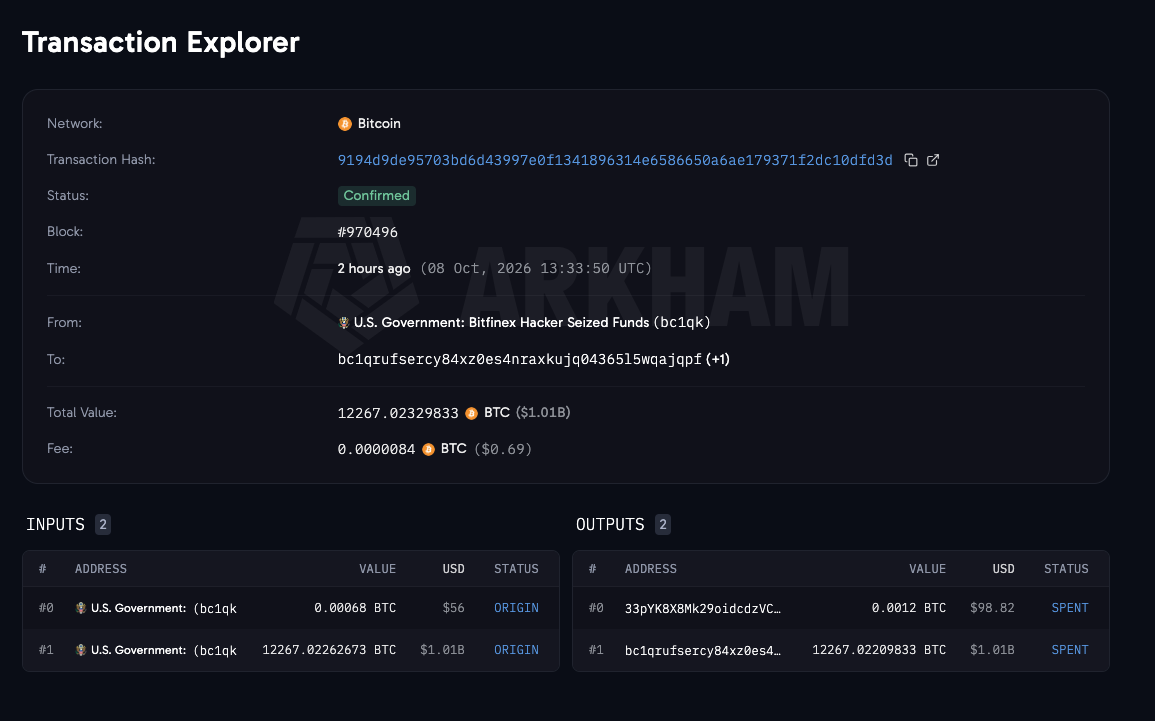Expand the (+1) additional recipients
This screenshot has height=721, width=1155.
[x=717, y=359]
